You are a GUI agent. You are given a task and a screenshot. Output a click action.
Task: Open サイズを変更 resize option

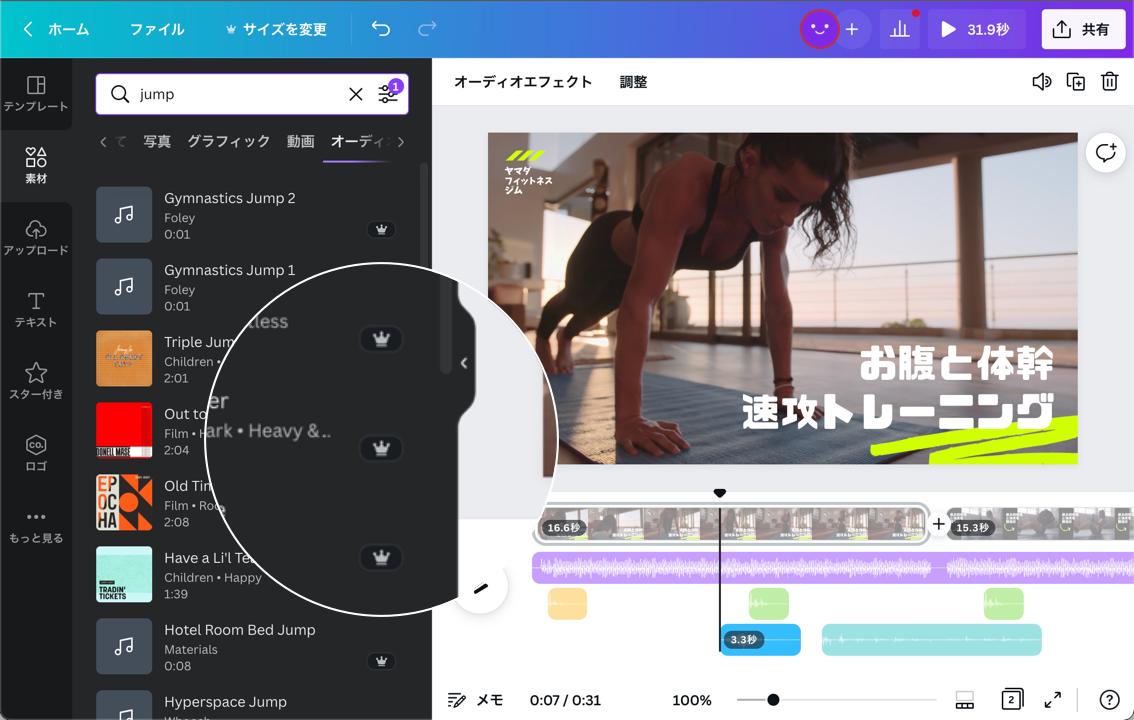pos(276,29)
